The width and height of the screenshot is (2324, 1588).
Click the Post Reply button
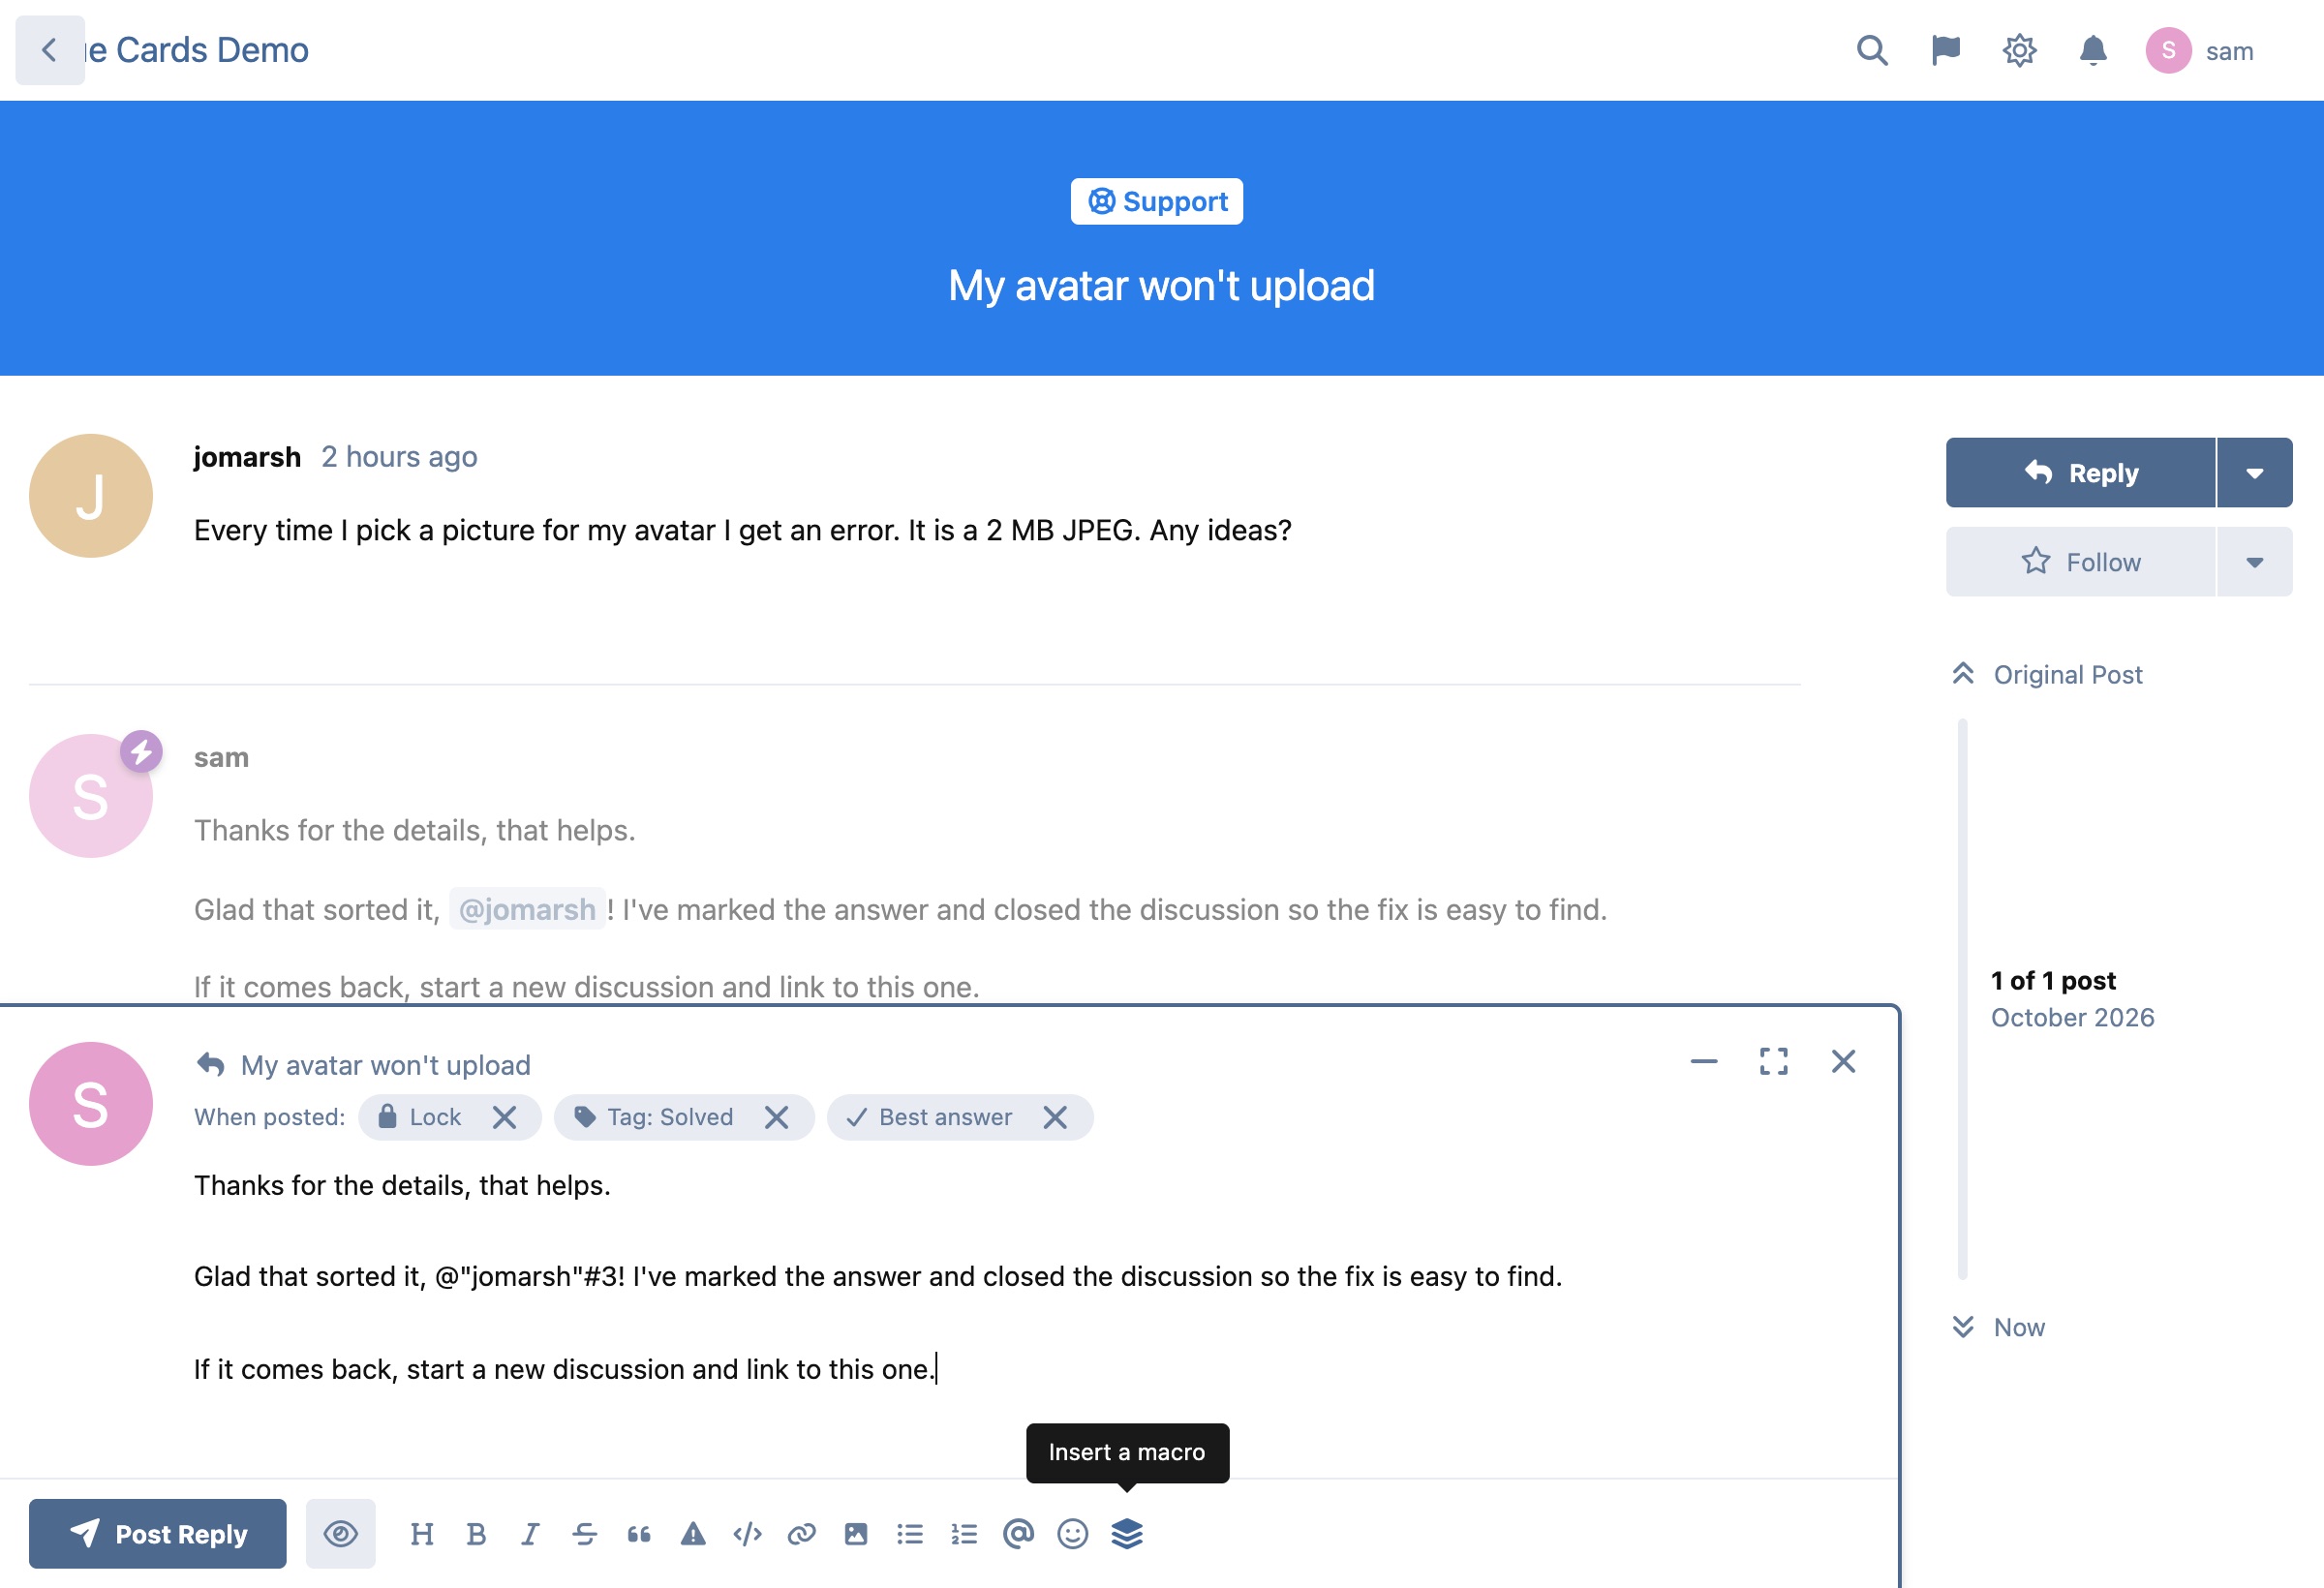coord(158,1534)
